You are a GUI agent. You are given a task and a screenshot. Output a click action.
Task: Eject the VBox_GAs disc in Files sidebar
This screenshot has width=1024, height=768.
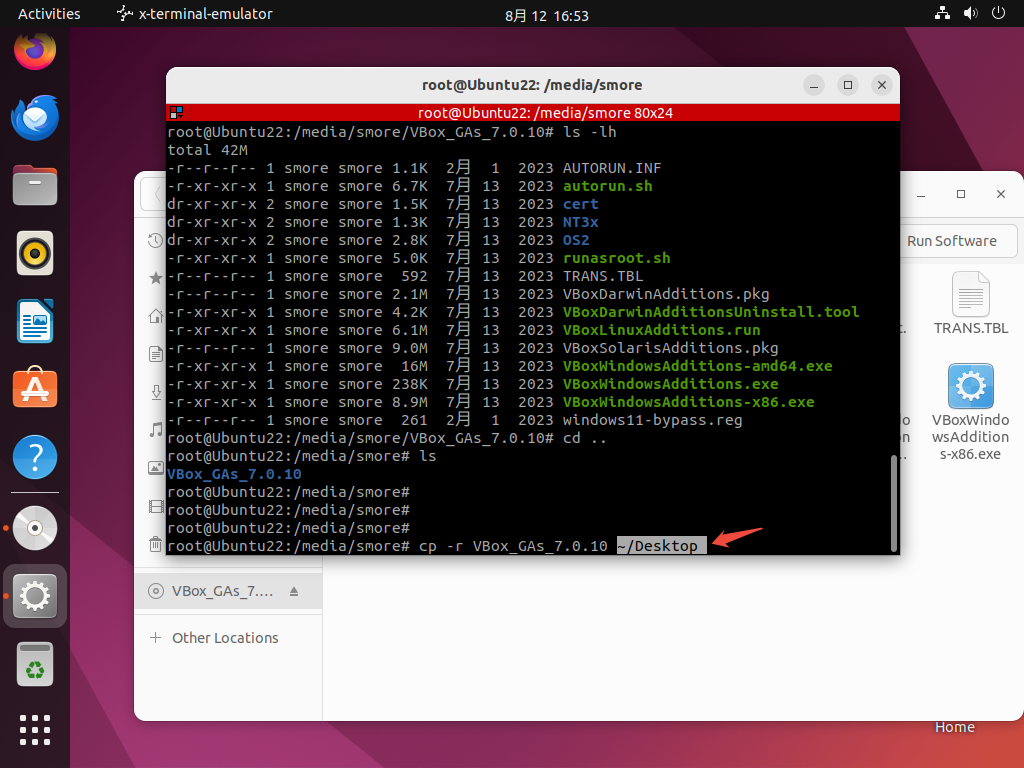pos(294,591)
